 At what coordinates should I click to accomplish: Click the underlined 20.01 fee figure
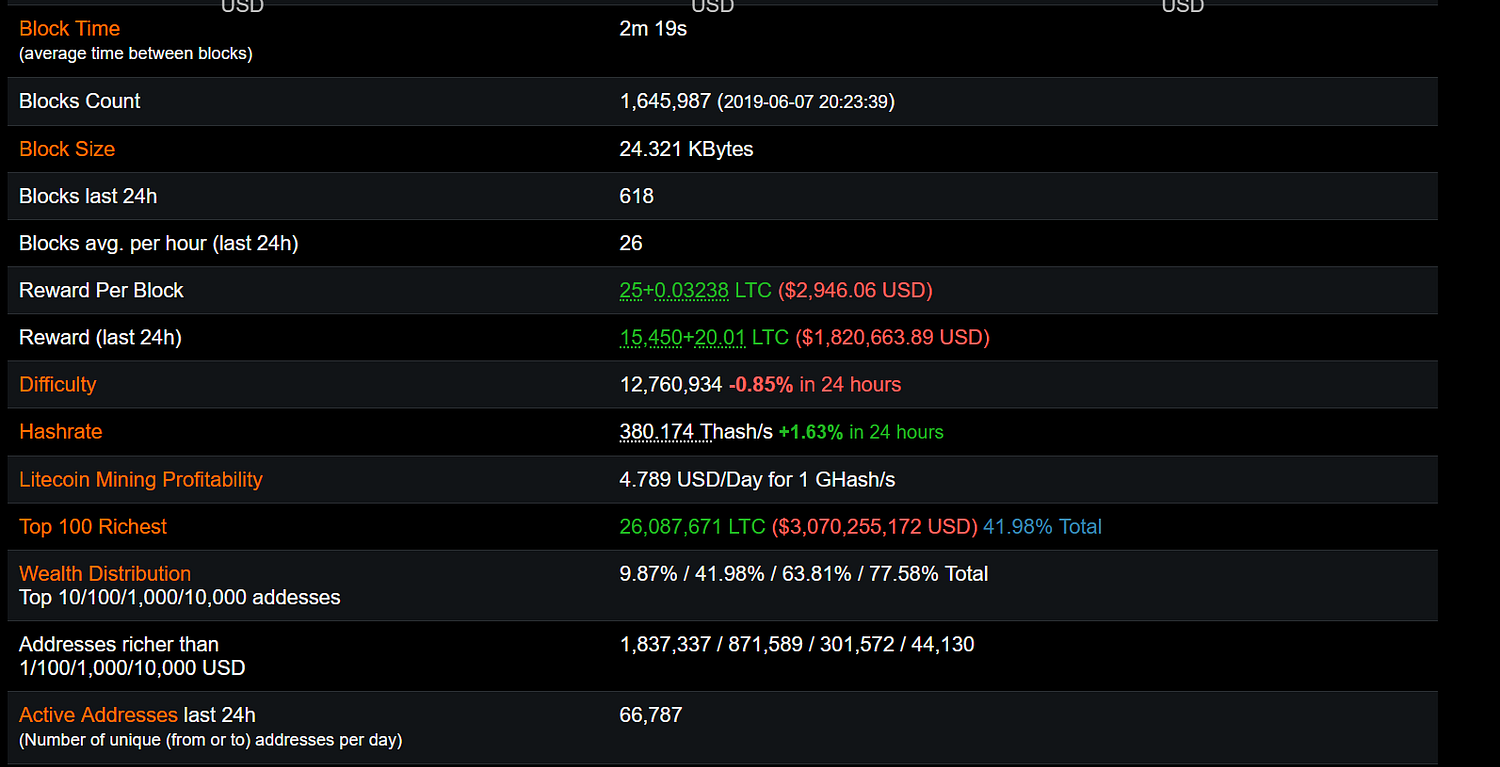tap(720, 337)
